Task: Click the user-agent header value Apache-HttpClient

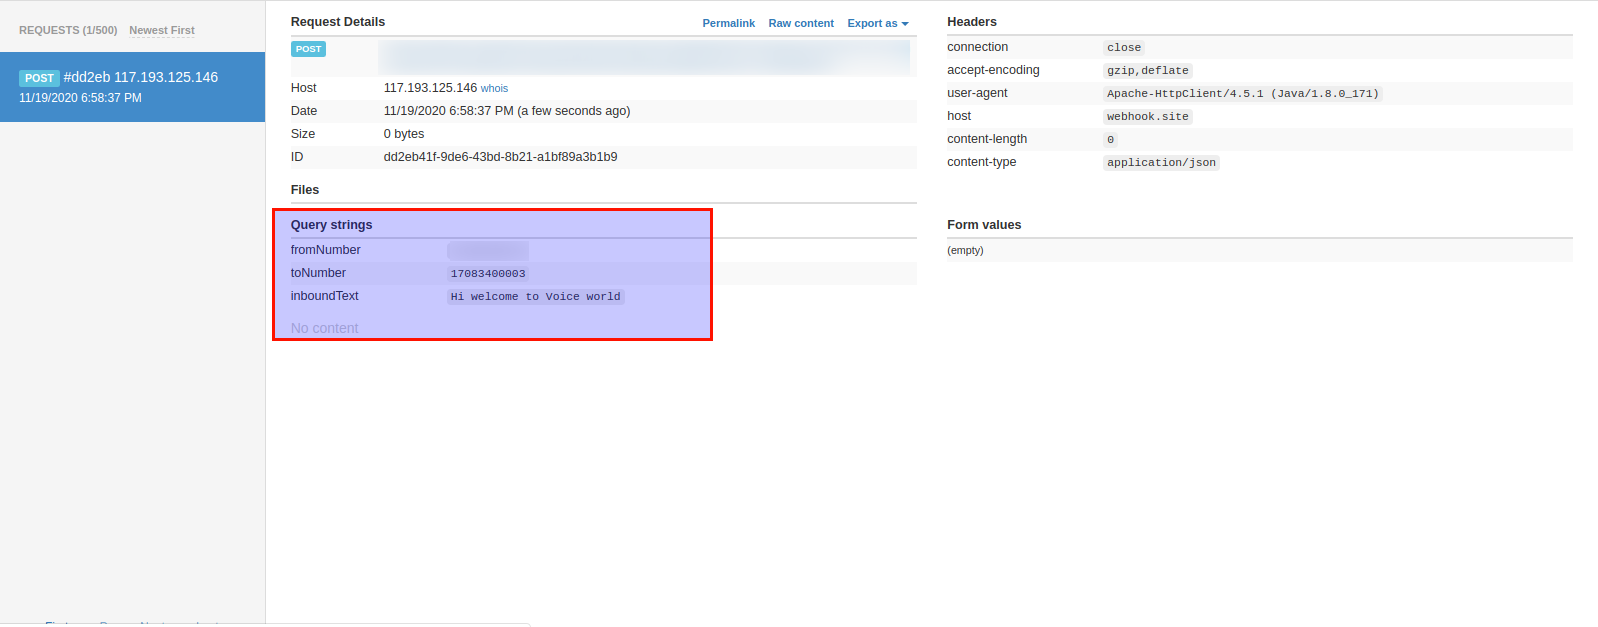Action: point(1242,94)
